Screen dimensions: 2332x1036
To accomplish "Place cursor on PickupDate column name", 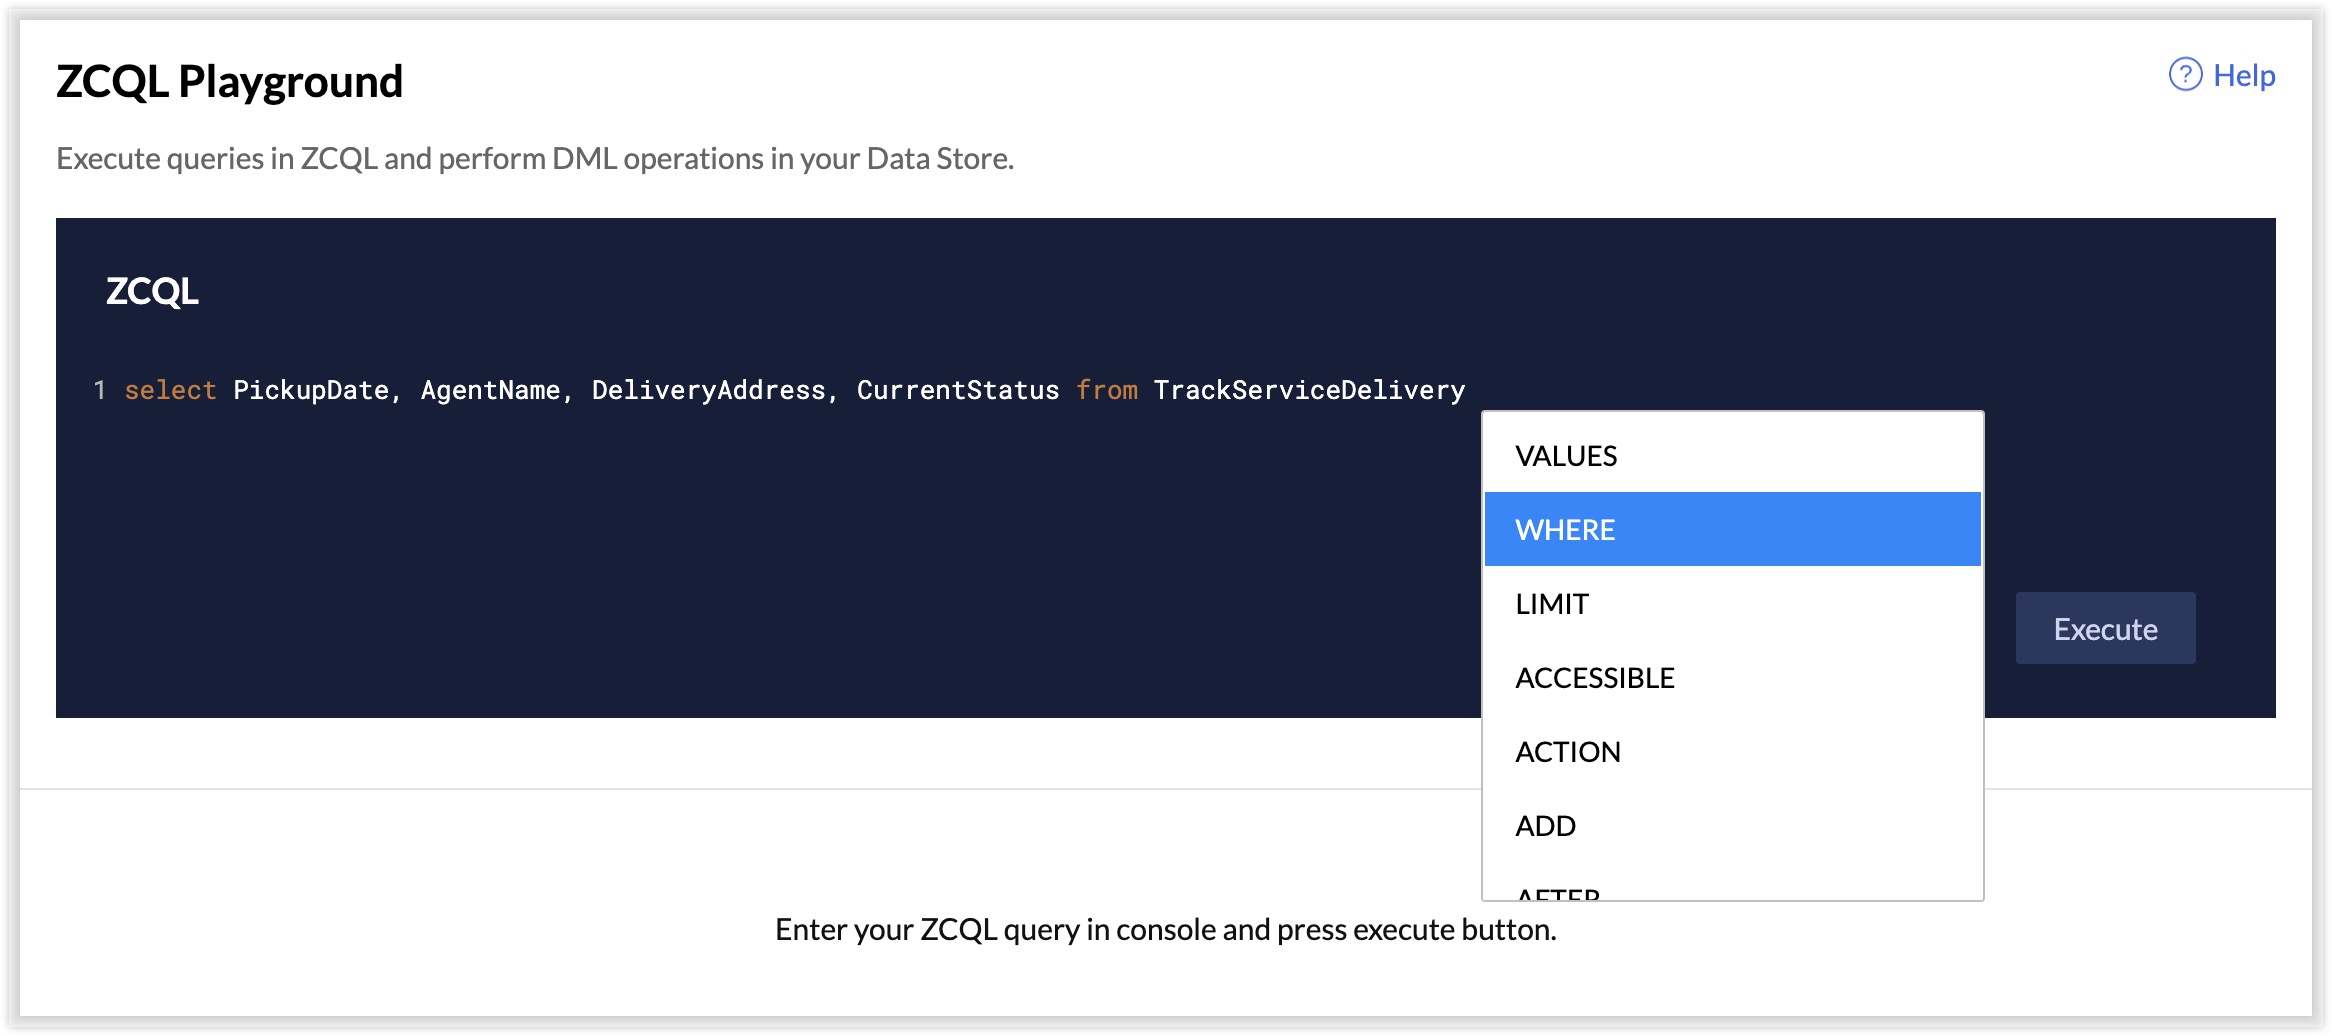I will 311,390.
